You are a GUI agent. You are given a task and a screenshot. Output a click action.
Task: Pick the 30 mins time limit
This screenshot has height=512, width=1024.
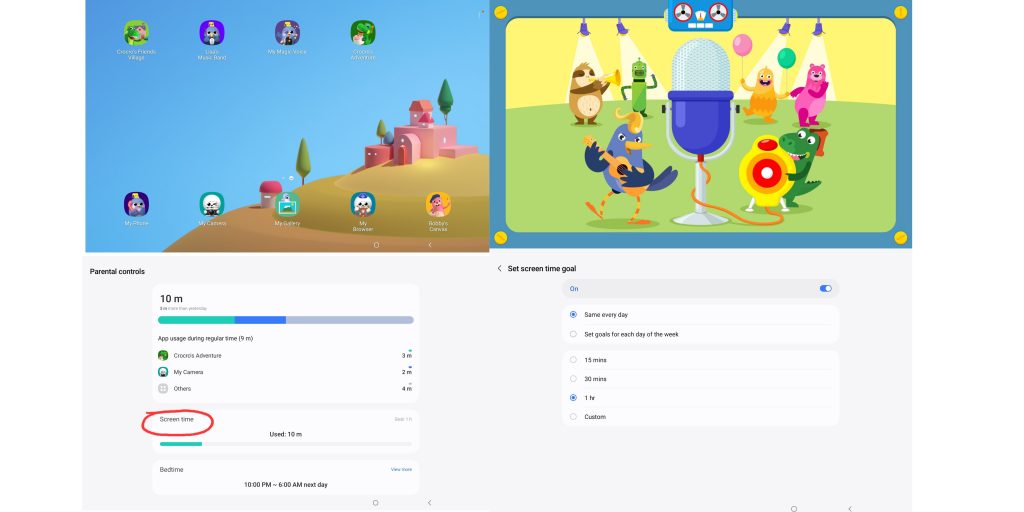tap(573, 379)
